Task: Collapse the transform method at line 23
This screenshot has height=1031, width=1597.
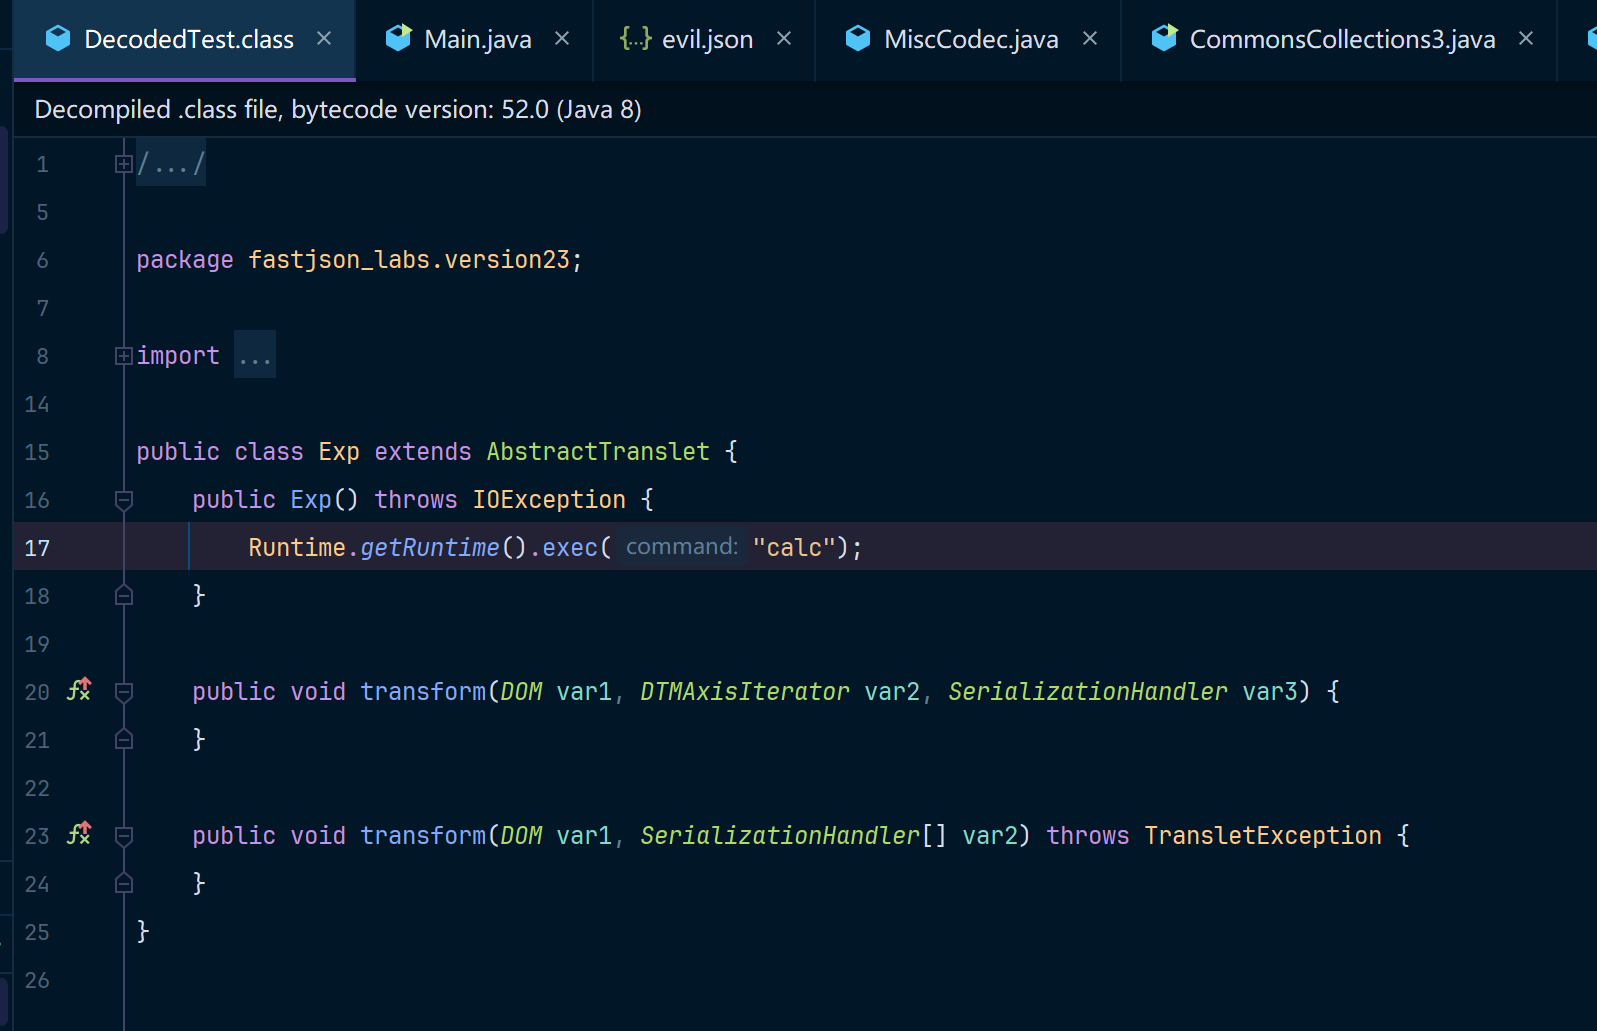Action: (124, 836)
